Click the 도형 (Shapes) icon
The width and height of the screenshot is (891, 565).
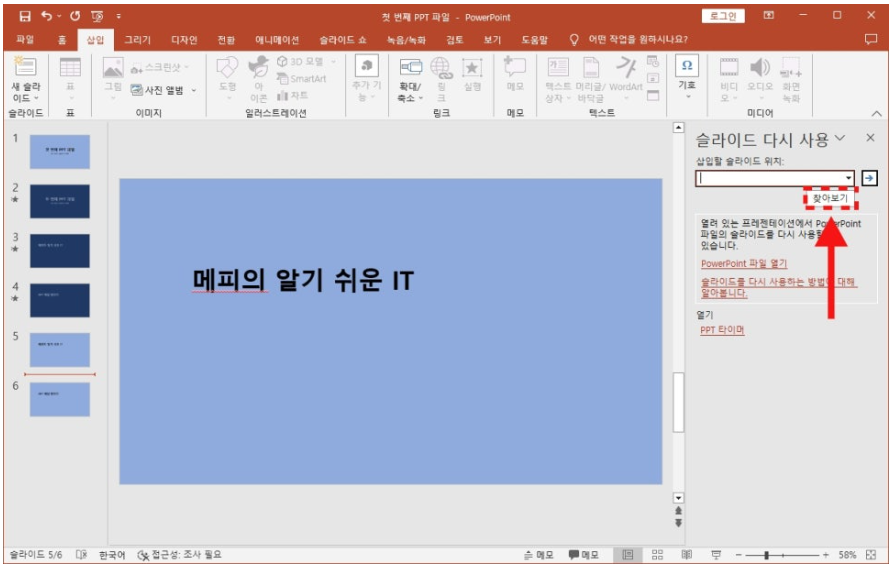click(227, 67)
